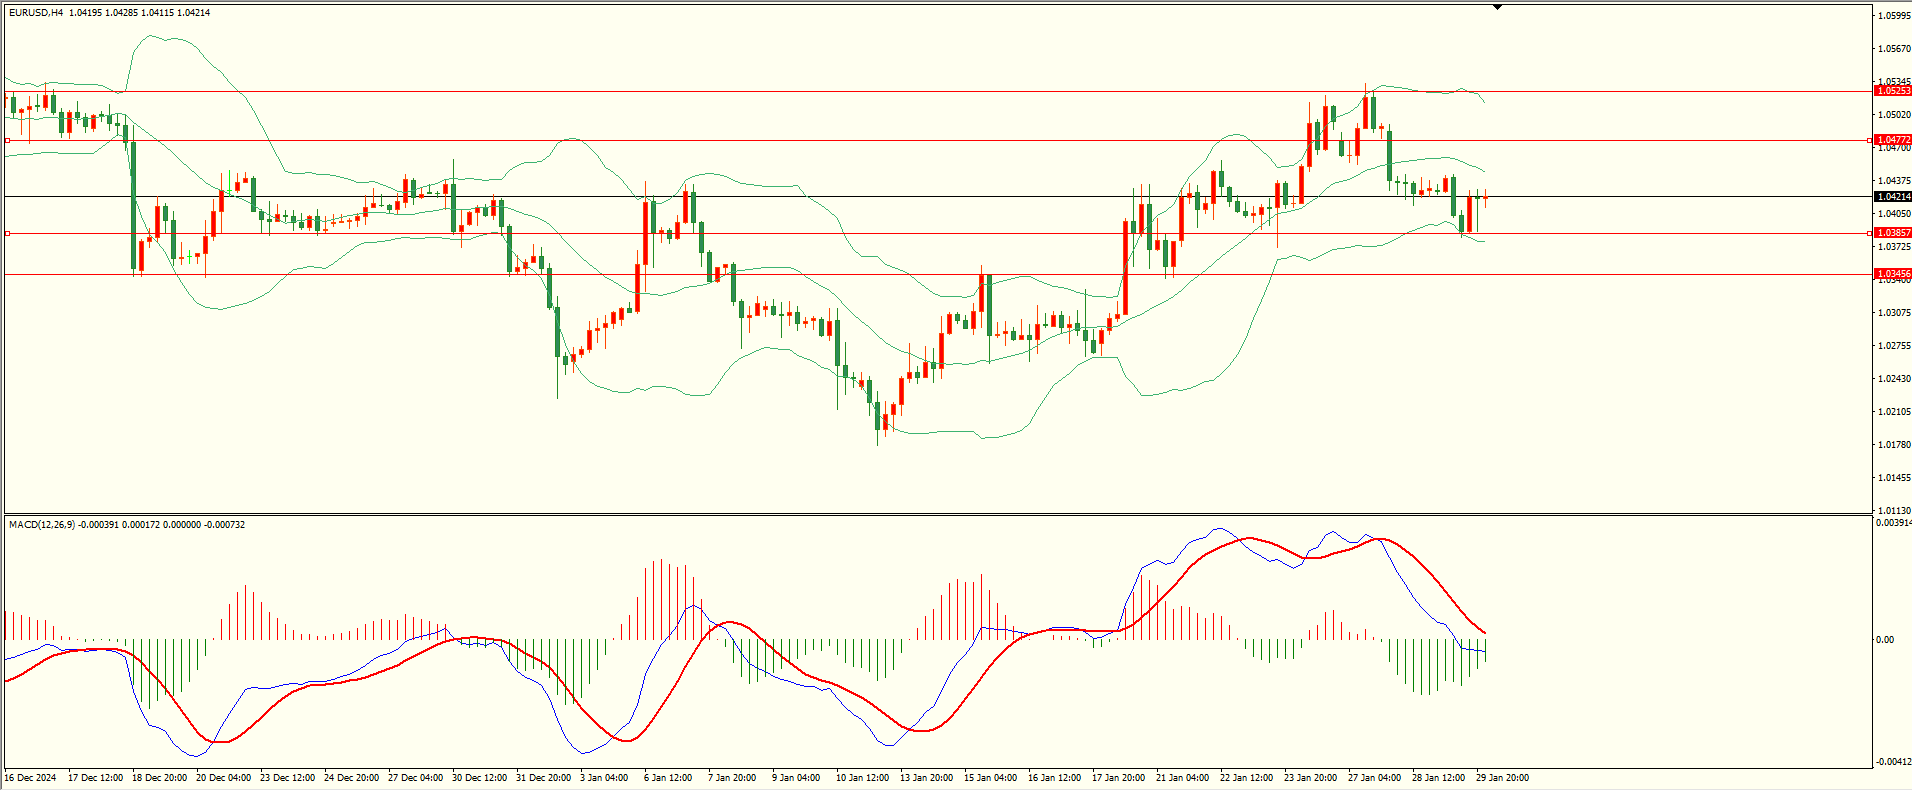This screenshot has height=791, width=1912.
Task: Click the "22 Jan 12:00" time axis label
Action: tap(1247, 778)
